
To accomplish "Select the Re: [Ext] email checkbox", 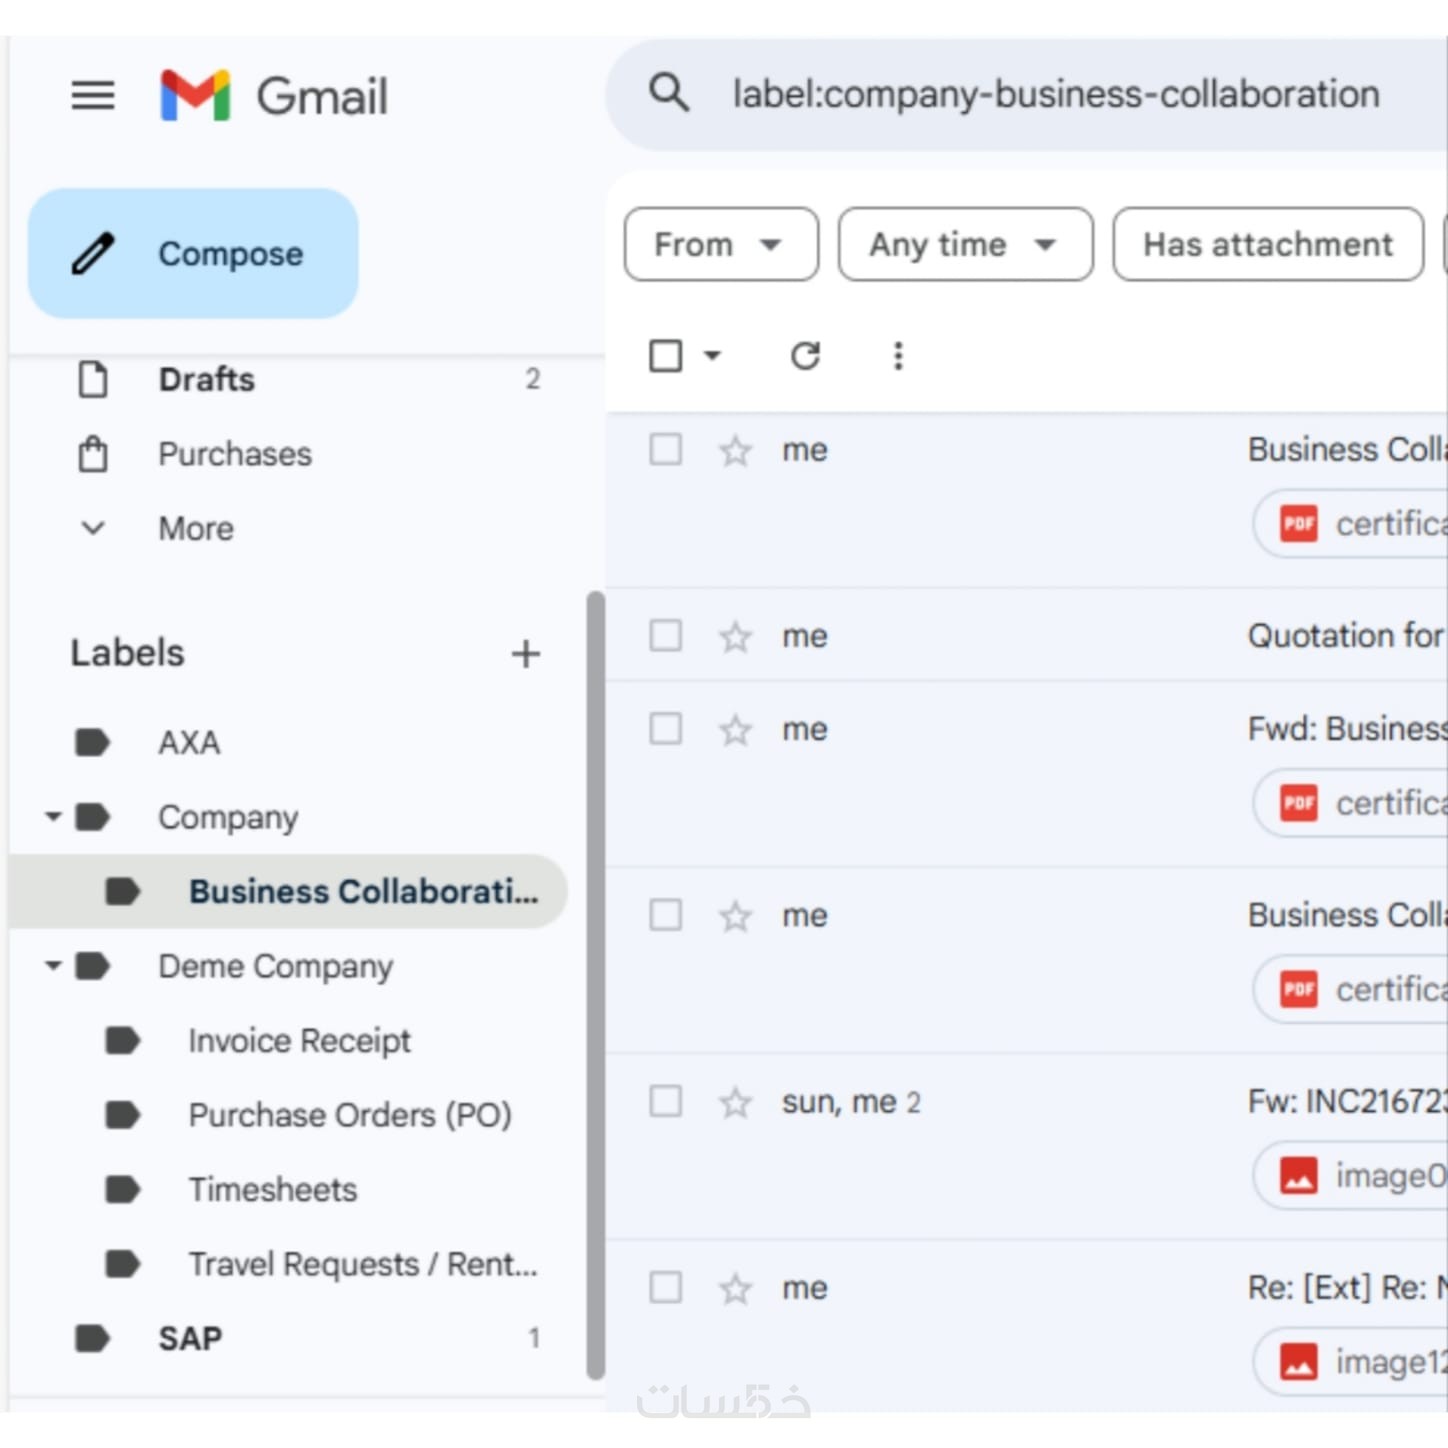I will 666,1288.
